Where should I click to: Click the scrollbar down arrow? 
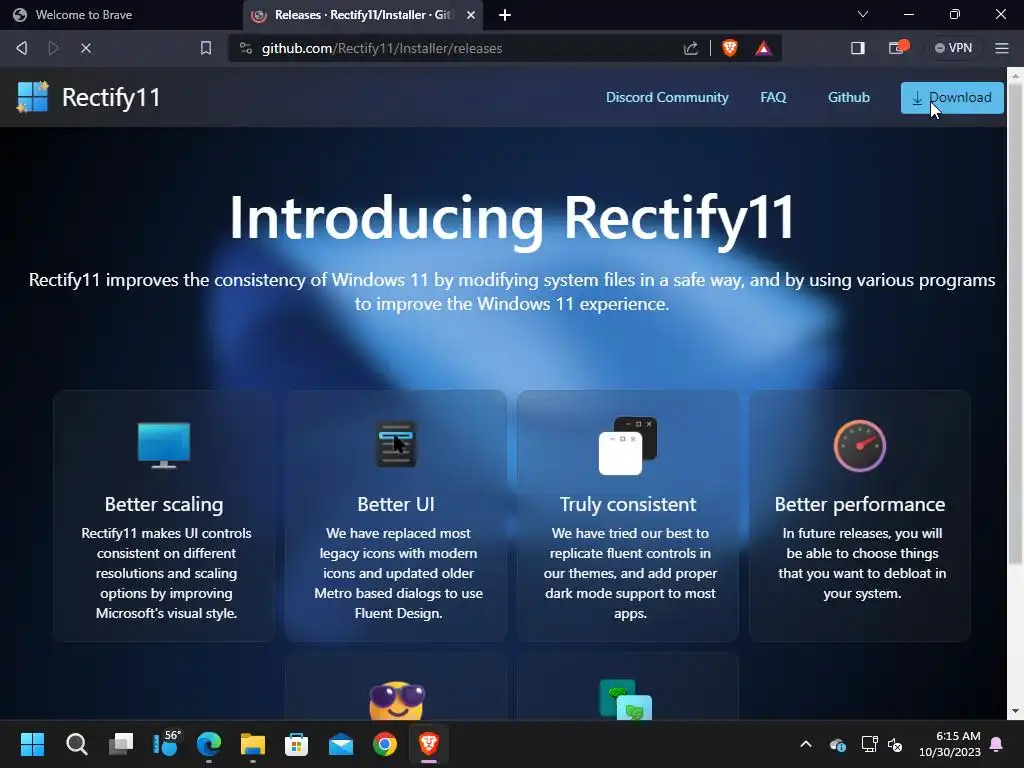1015,711
